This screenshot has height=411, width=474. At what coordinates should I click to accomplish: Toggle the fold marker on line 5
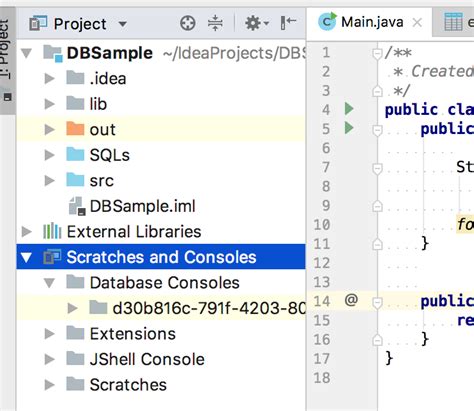(377, 130)
